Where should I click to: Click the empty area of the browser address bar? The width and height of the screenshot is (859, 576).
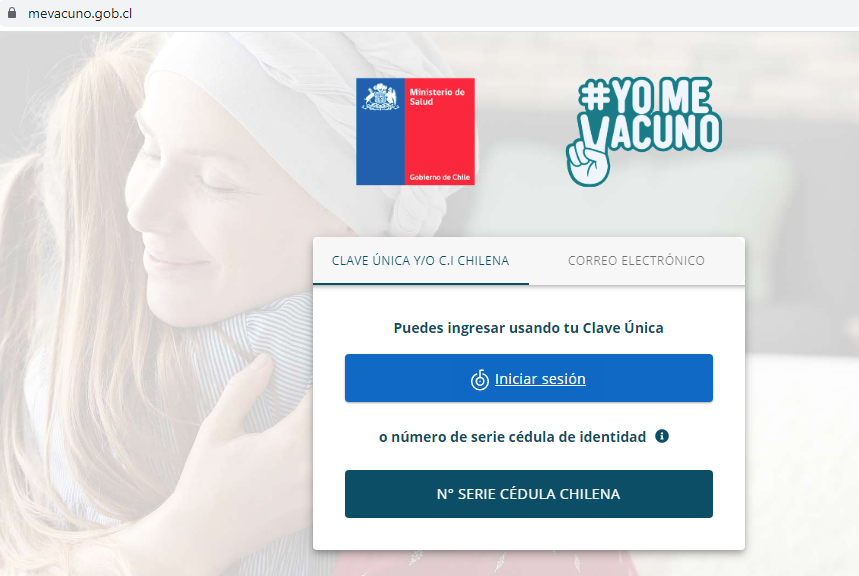(493, 13)
